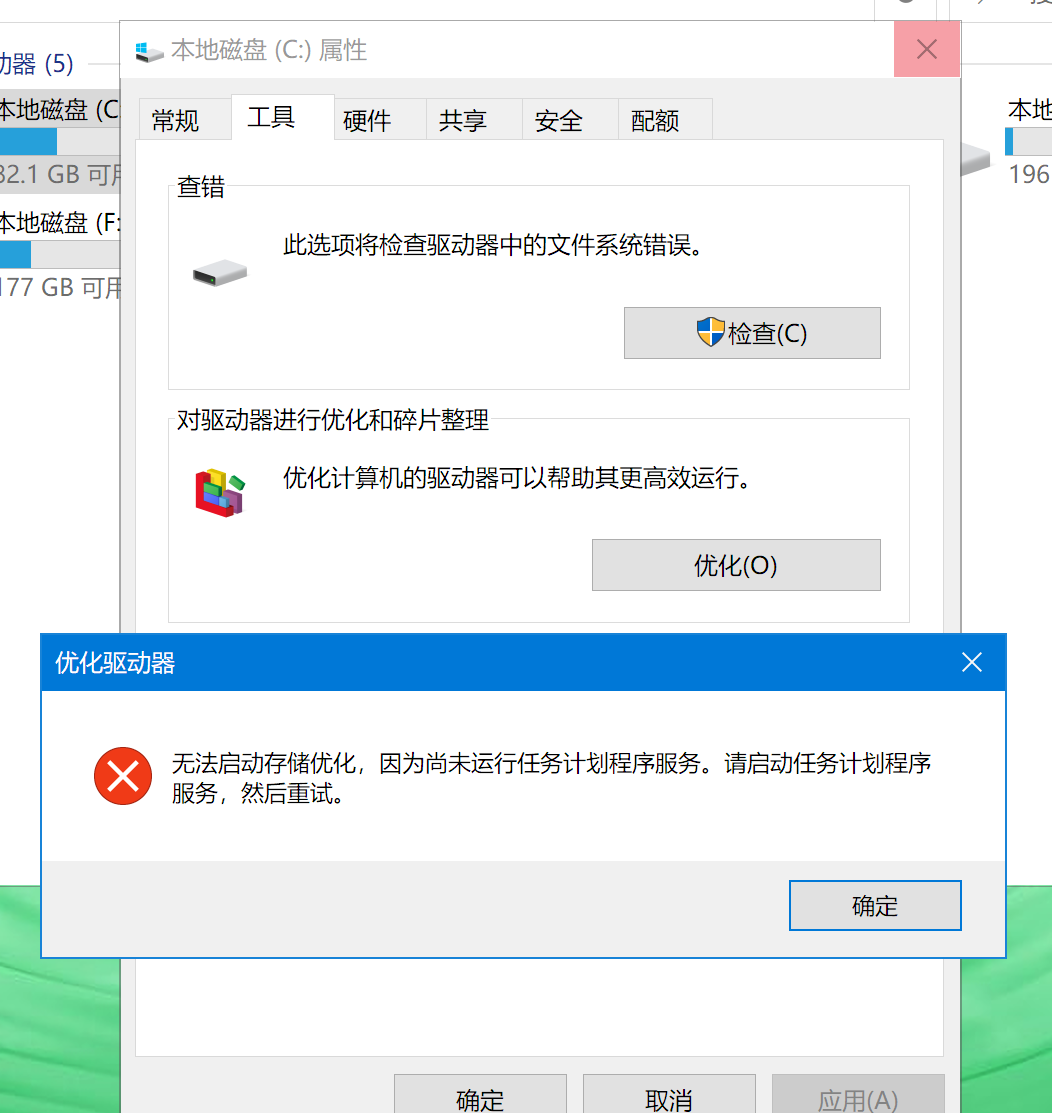This screenshot has width=1052, height=1113.
Task: Click 确定 at the bottom of properties window
Action: point(481,1095)
